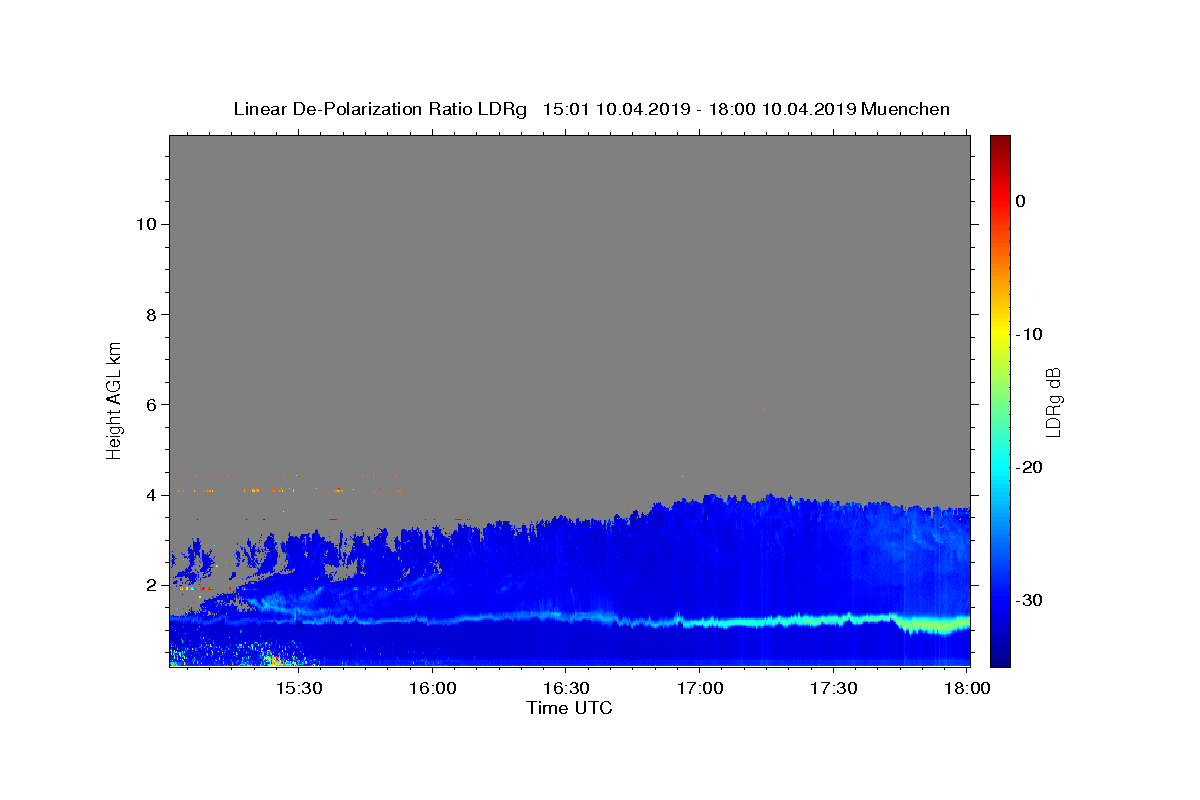This screenshot has height=800, width=1200.
Task: Click the 'Height AGL km' axis label
Action: tap(114, 399)
